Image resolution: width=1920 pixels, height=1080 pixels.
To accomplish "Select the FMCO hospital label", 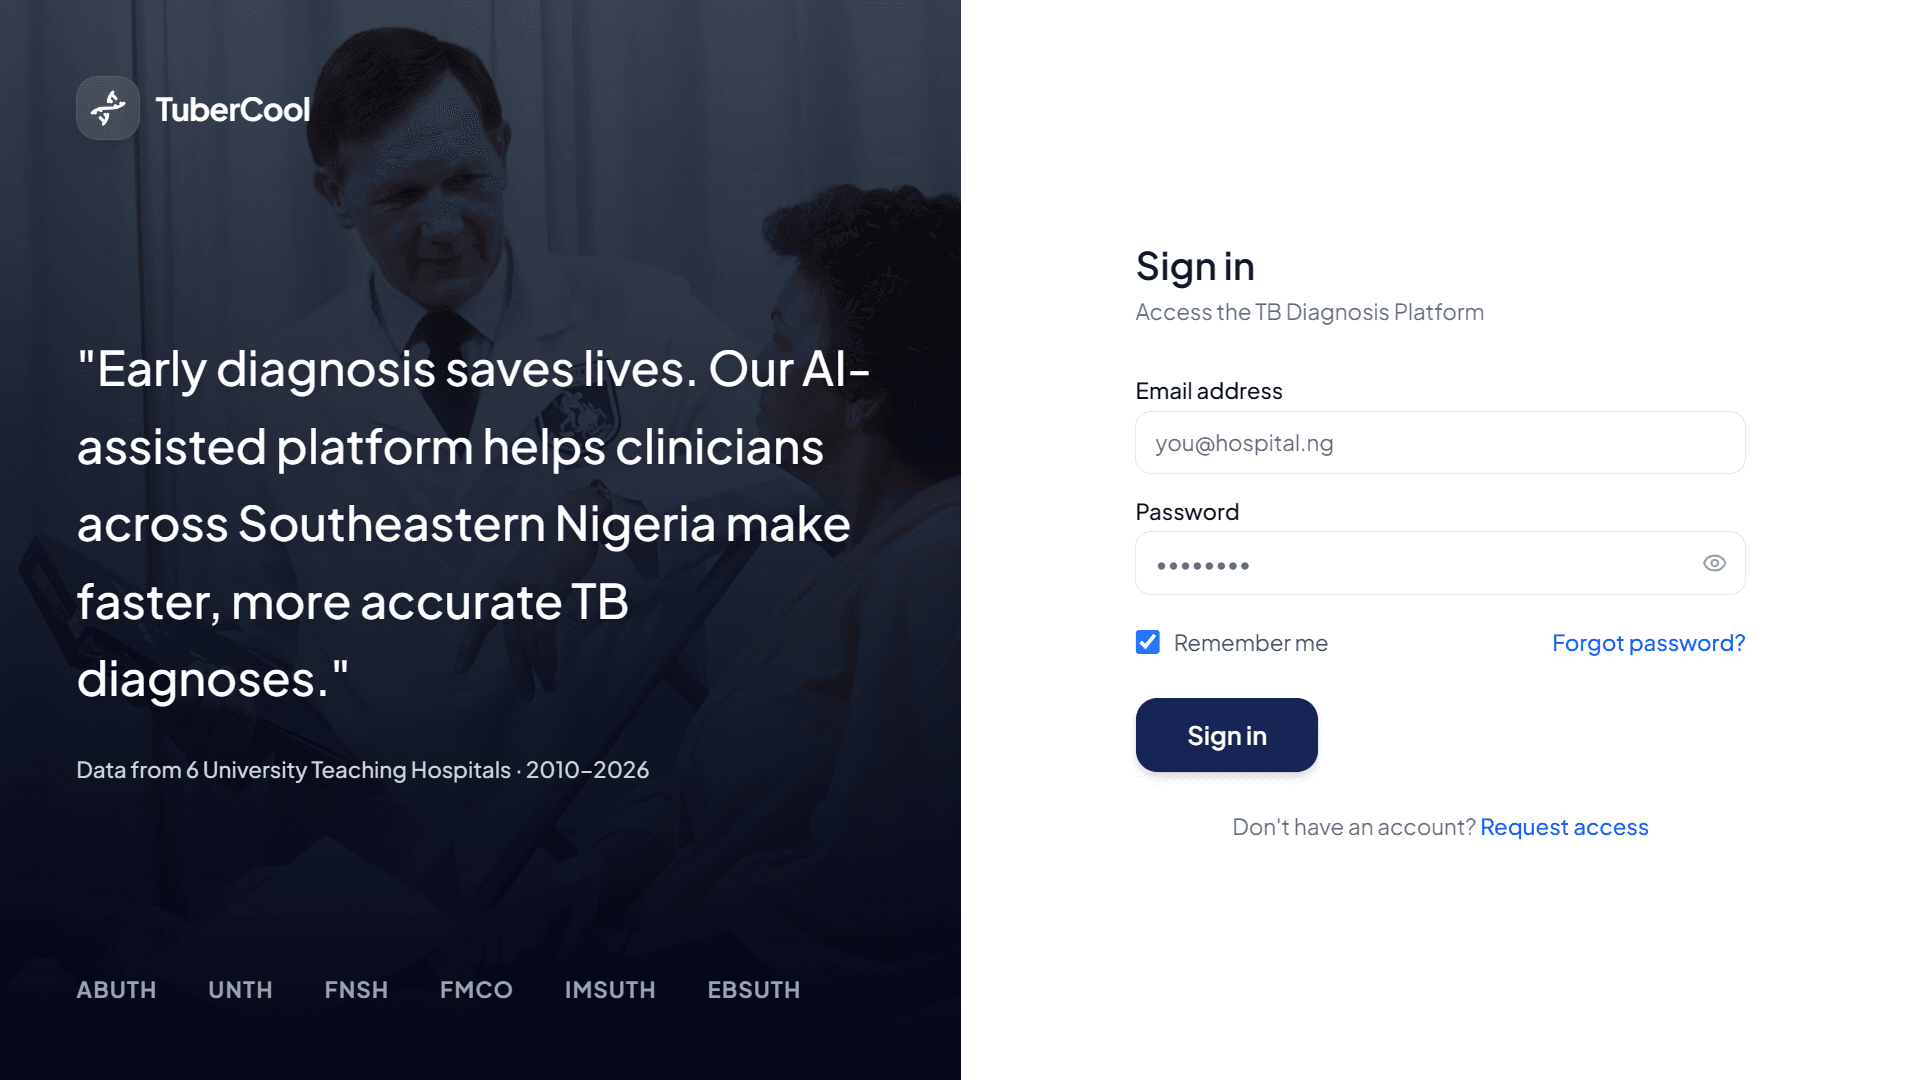I will pos(476,990).
